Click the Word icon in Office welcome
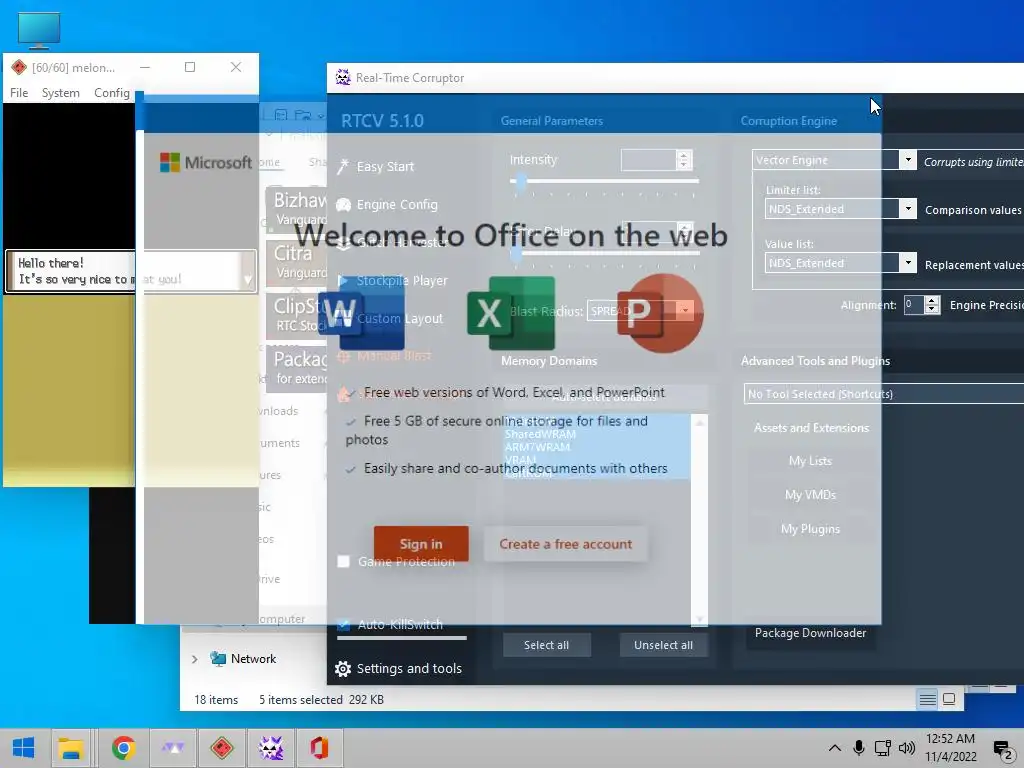The image size is (1024, 768). [x=361, y=313]
